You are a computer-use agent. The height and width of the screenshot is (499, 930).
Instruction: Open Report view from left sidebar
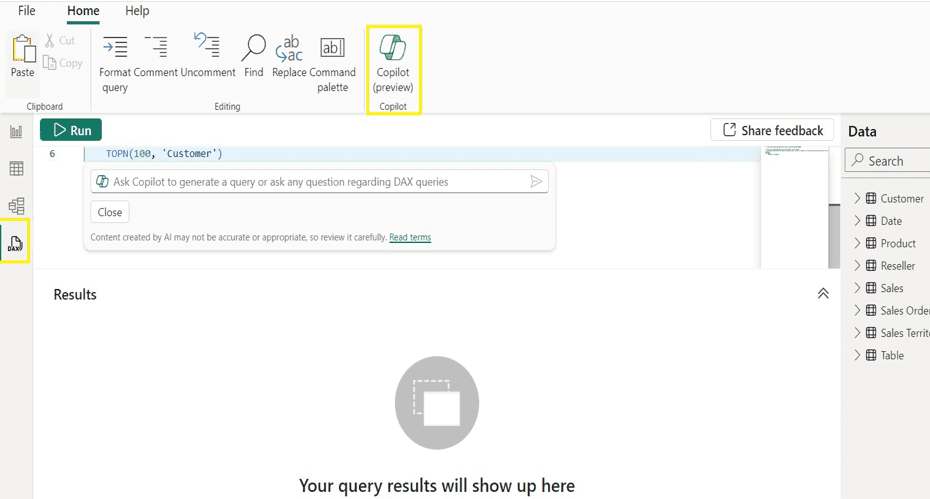click(16, 131)
